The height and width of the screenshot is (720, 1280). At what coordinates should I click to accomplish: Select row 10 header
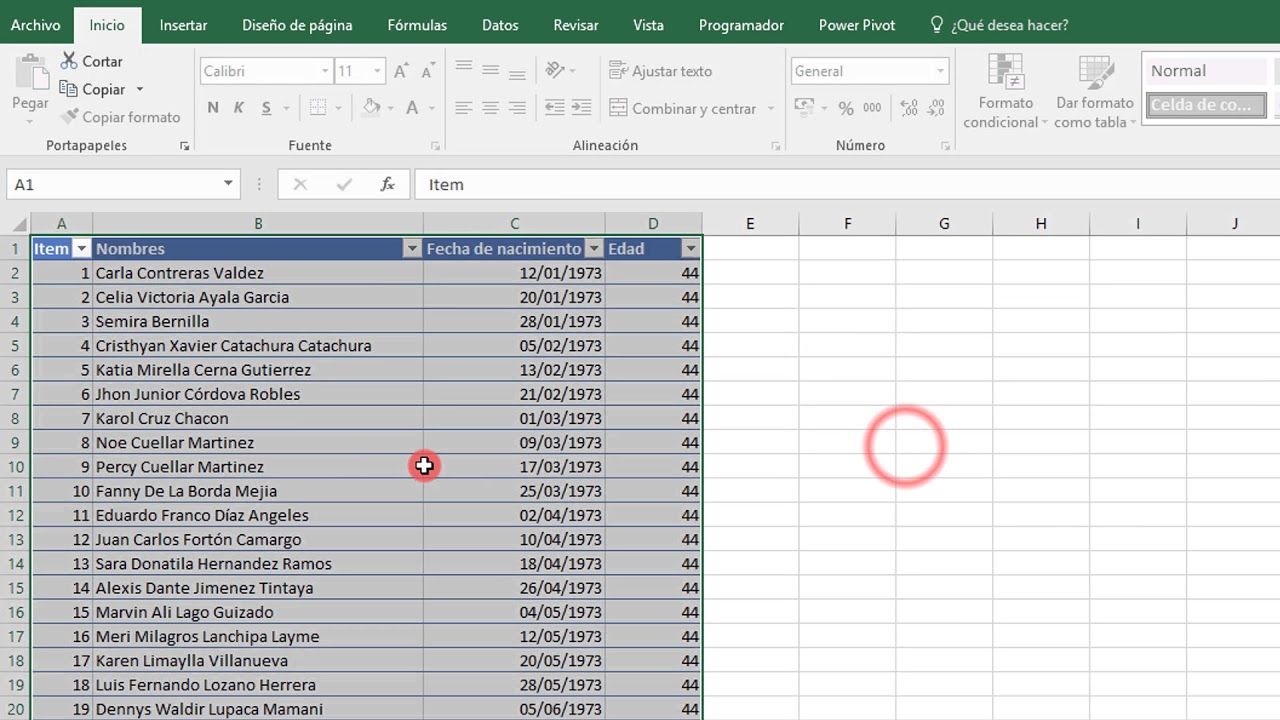(15, 467)
